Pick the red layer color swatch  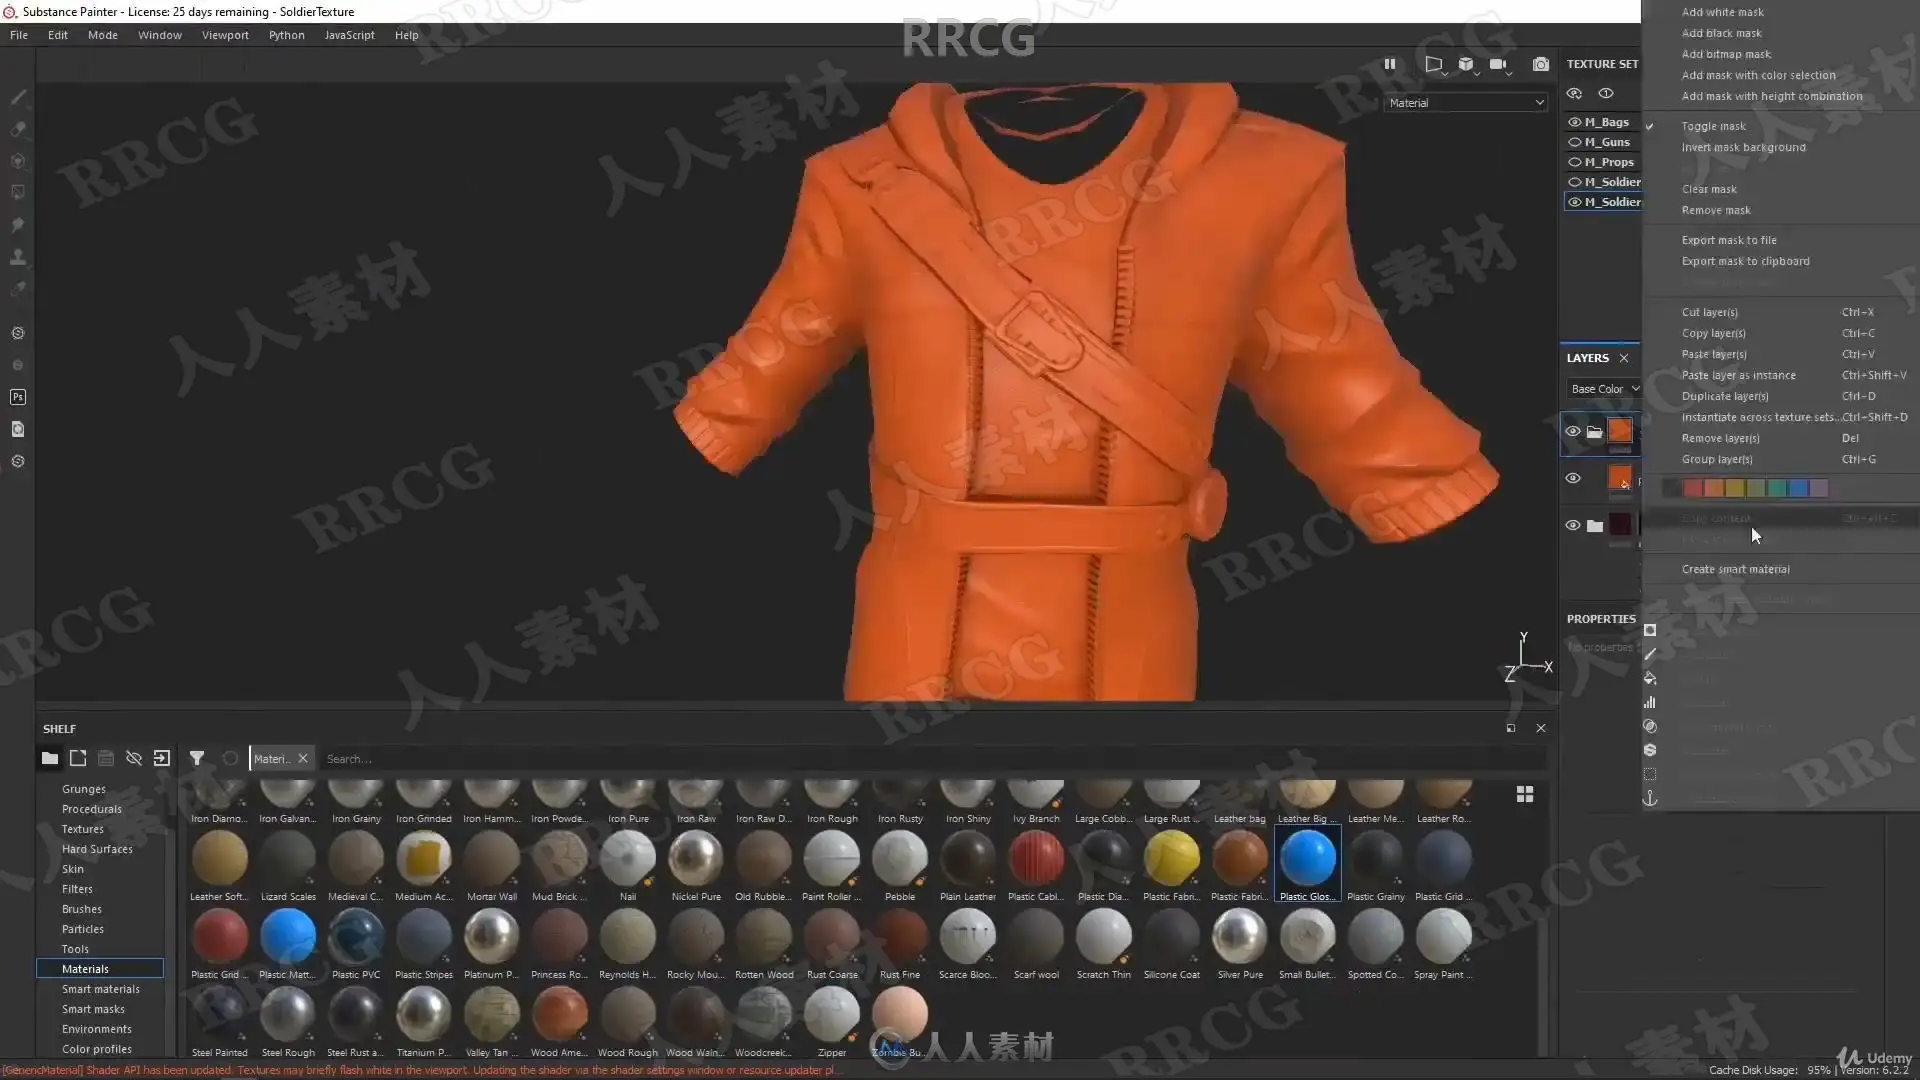(x=1692, y=488)
